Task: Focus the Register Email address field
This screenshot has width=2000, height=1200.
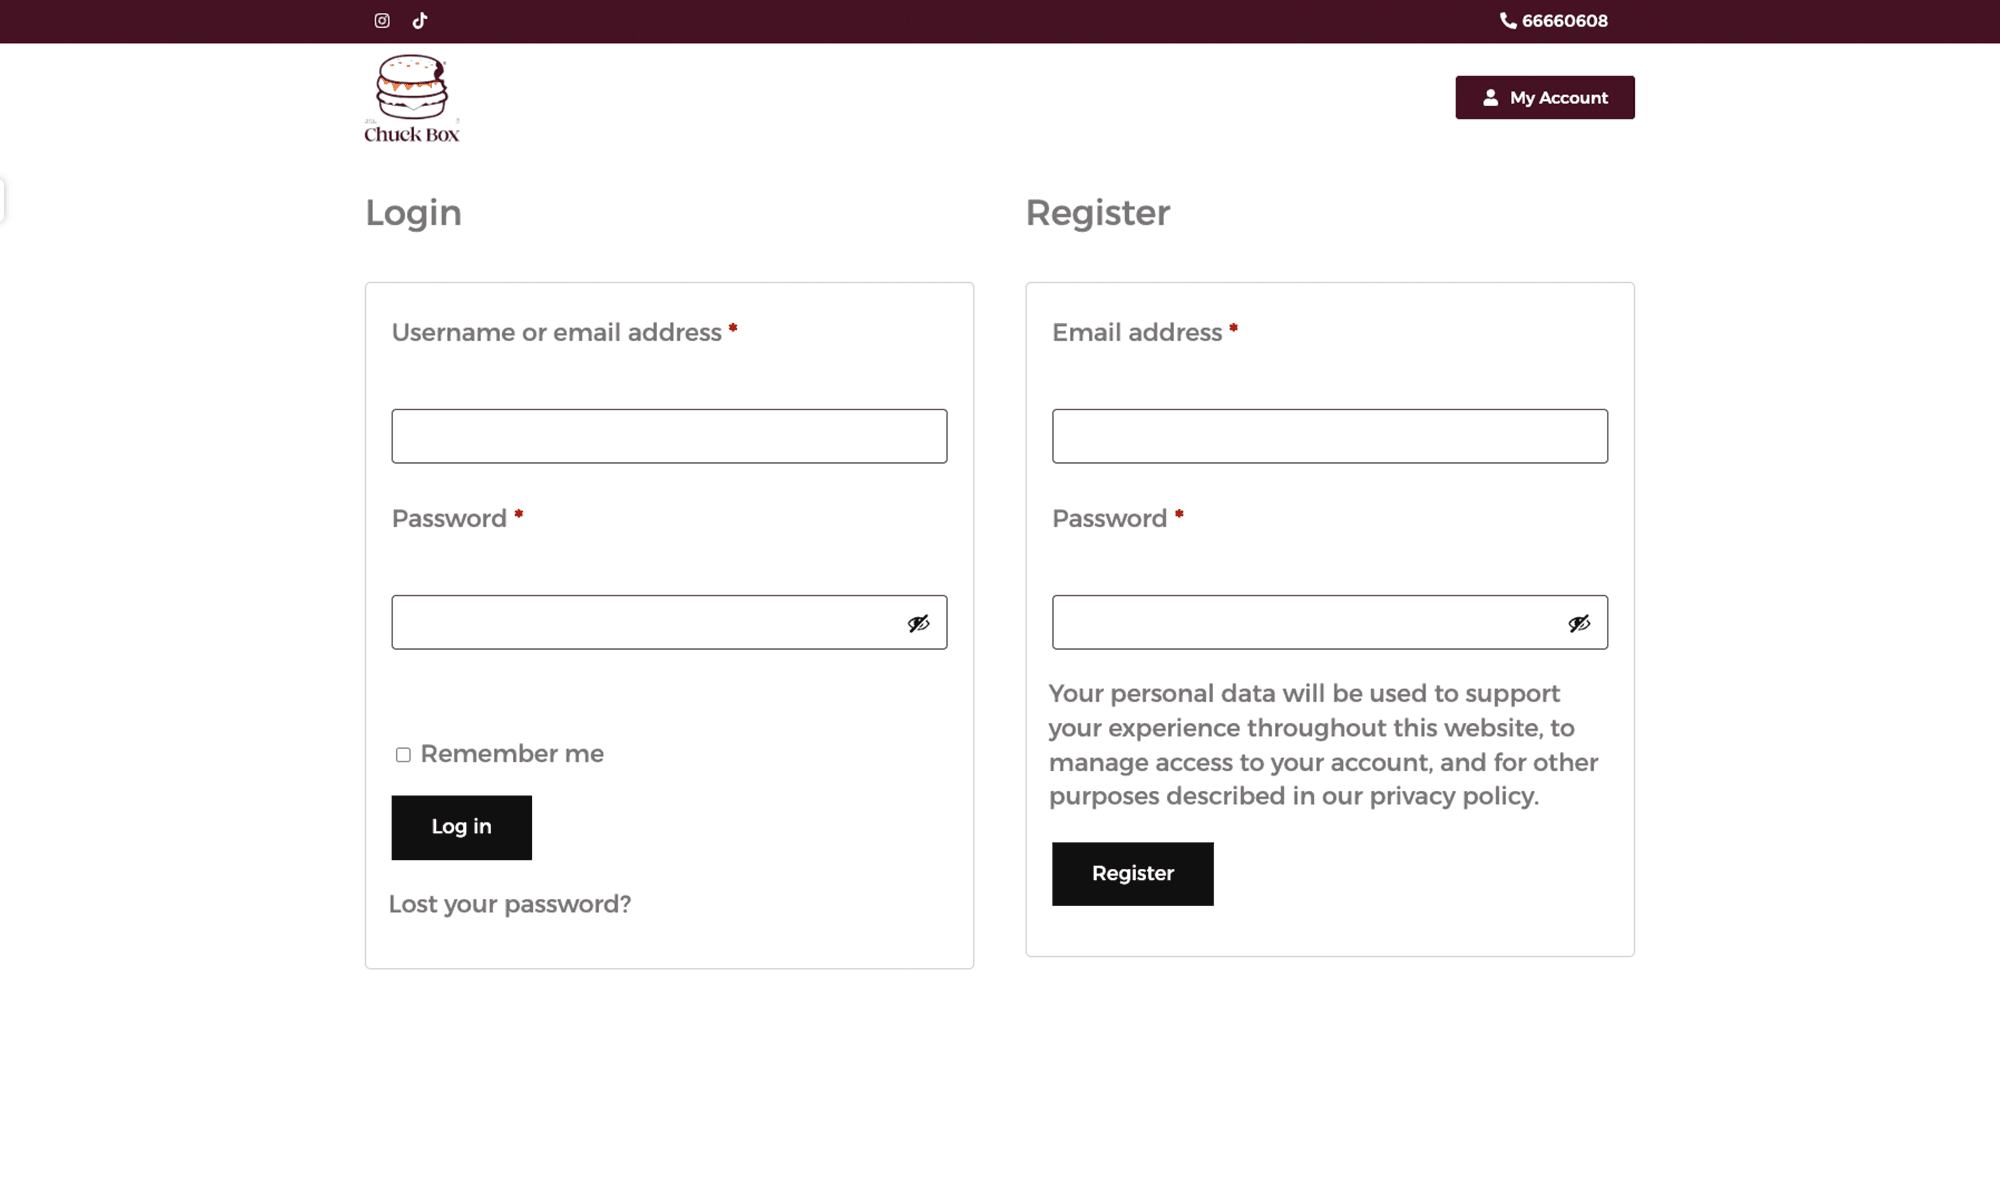Action: click(x=1329, y=436)
